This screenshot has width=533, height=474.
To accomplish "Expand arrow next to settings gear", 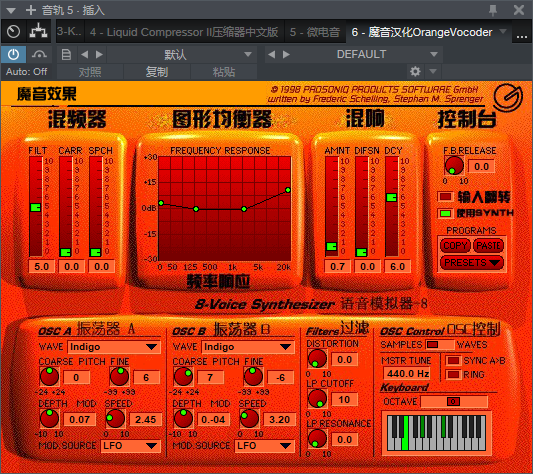I will (x=433, y=71).
